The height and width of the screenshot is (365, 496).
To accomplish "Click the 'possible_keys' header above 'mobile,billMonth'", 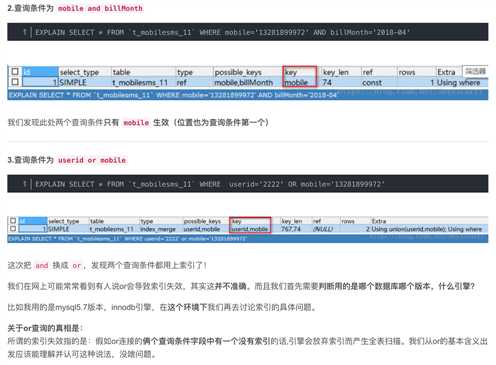I will (x=238, y=72).
